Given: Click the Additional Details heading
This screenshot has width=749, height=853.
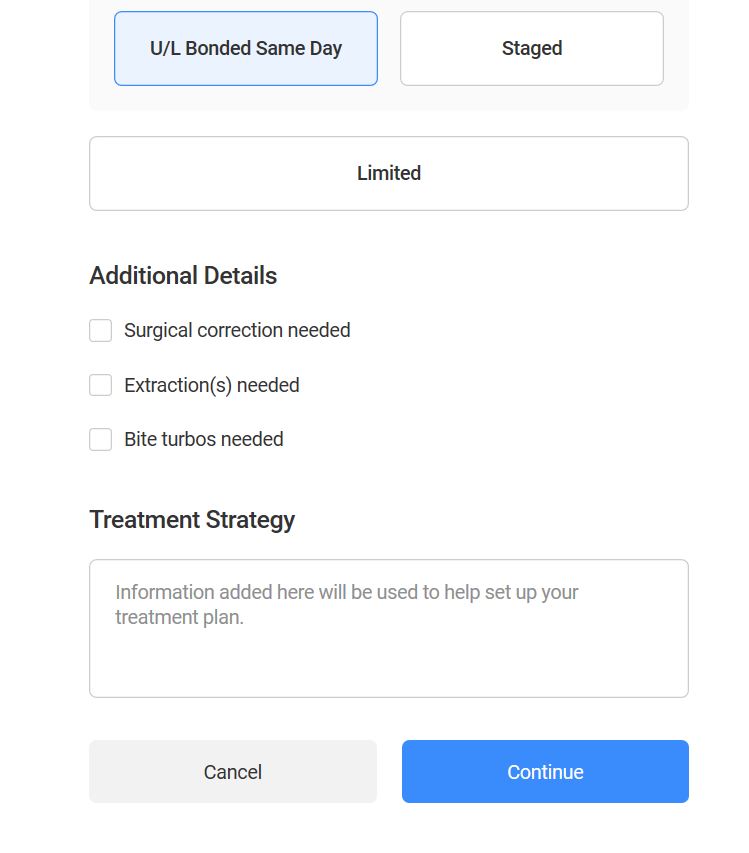Looking at the screenshot, I should point(183,276).
